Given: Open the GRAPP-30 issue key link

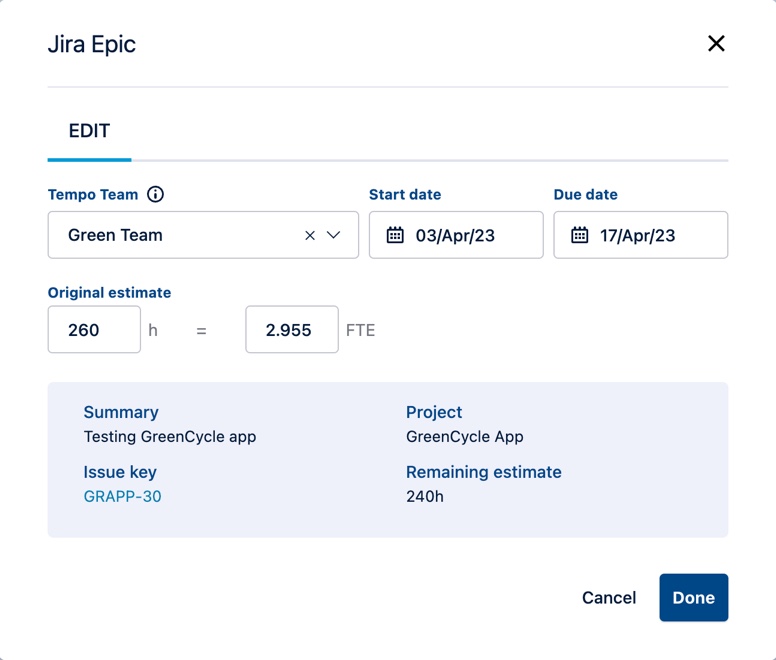Looking at the screenshot, I should click(x=122, y=496).
